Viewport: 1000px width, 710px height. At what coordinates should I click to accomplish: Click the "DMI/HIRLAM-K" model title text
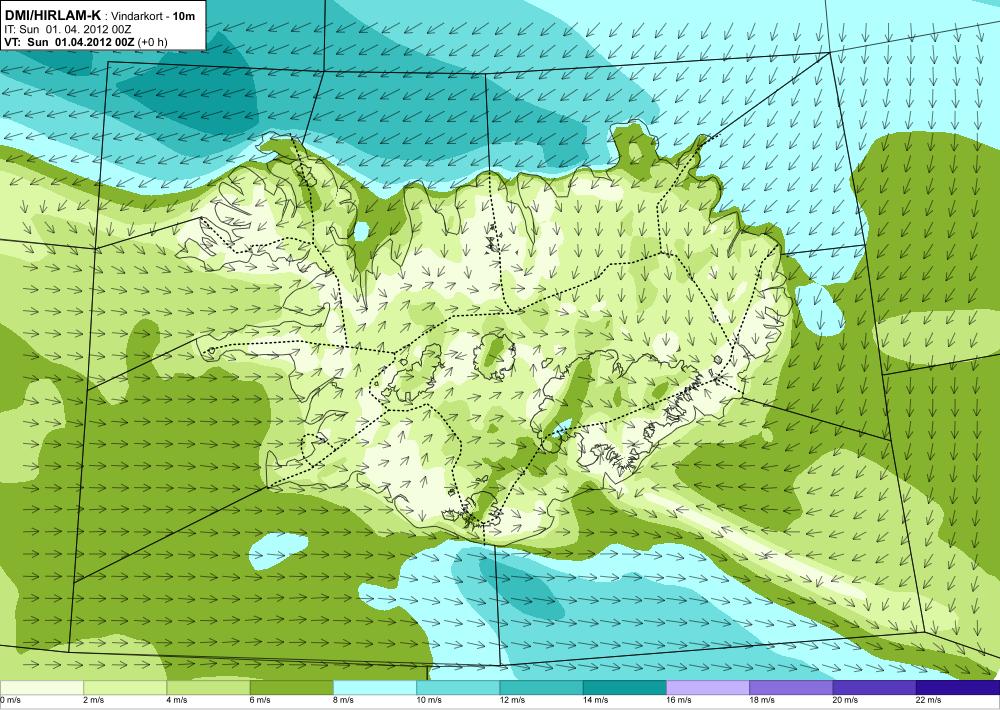pos(52,15)
